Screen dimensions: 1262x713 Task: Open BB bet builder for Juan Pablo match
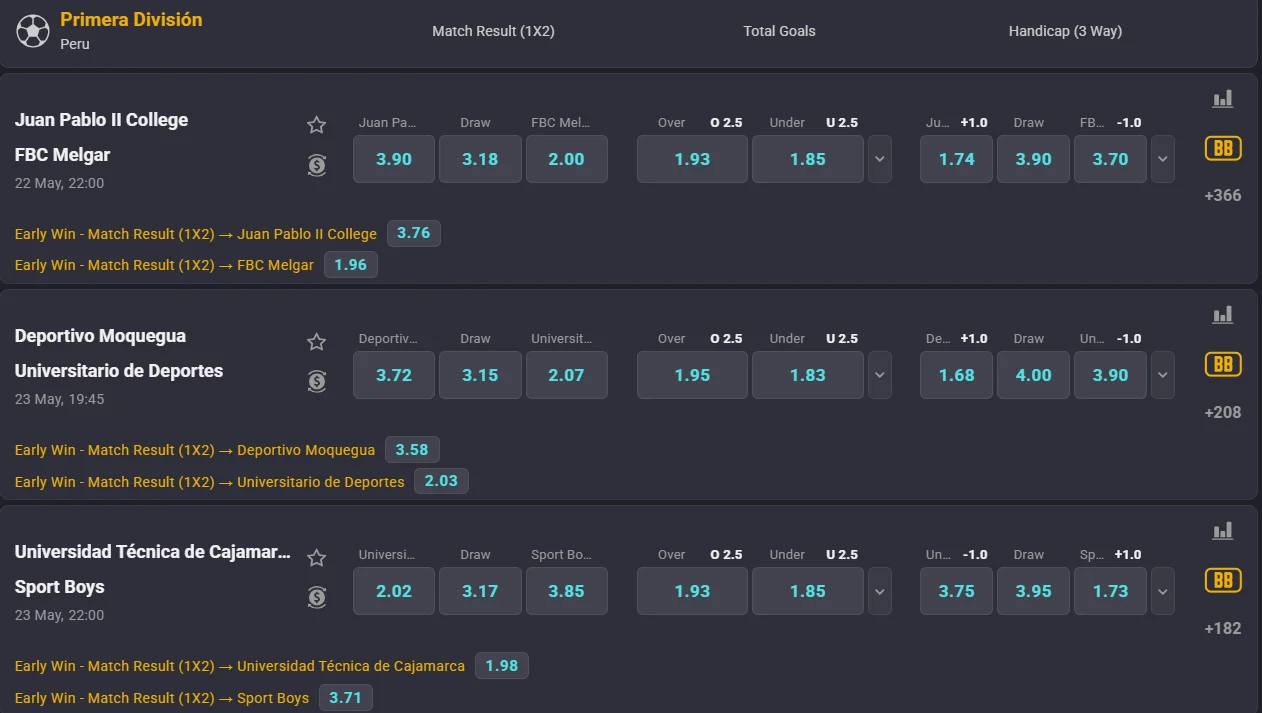1223,148
